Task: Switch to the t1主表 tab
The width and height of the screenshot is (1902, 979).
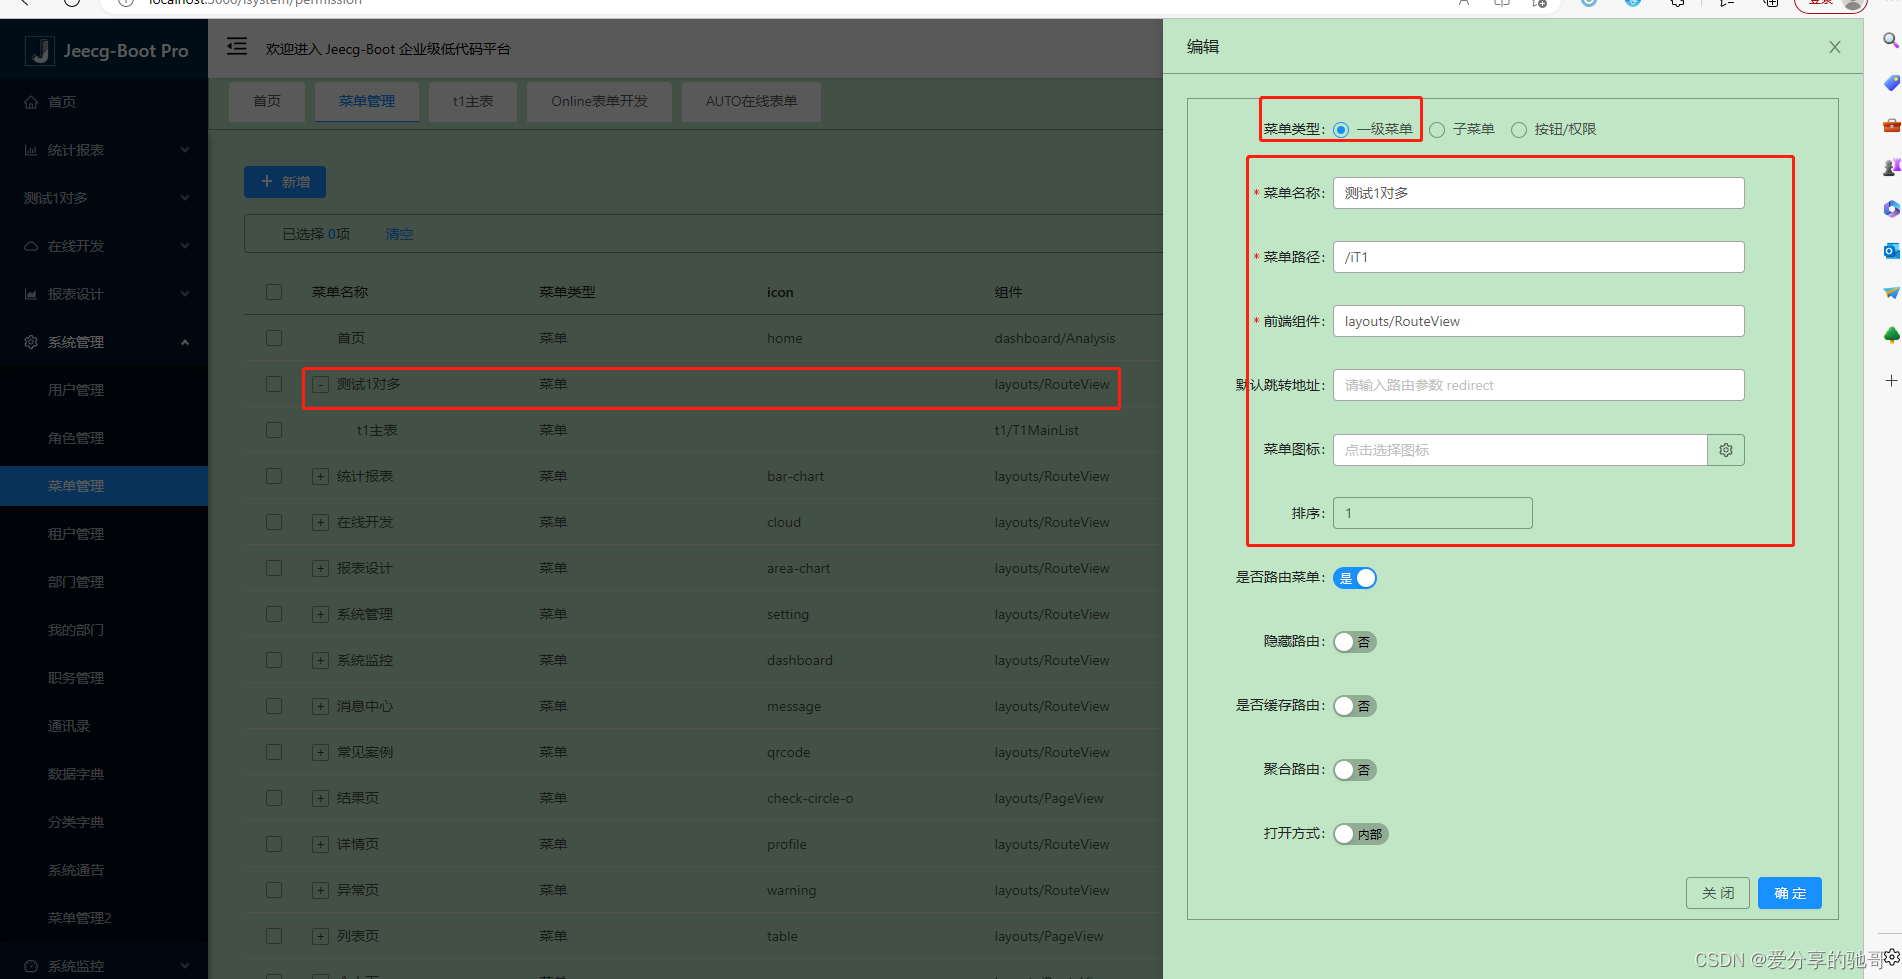Action: coord(473,101)
